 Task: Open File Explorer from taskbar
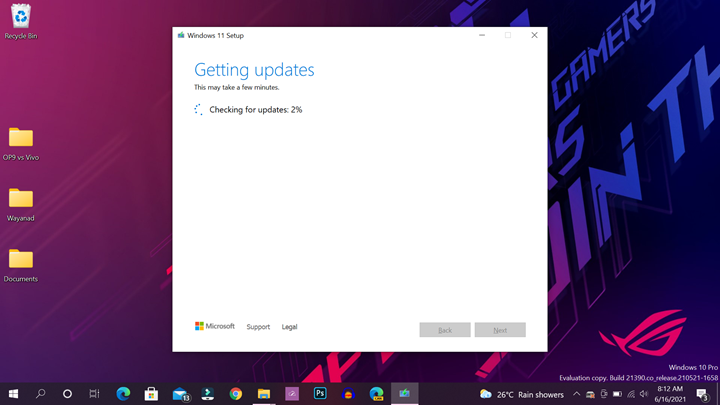(264, 394)
